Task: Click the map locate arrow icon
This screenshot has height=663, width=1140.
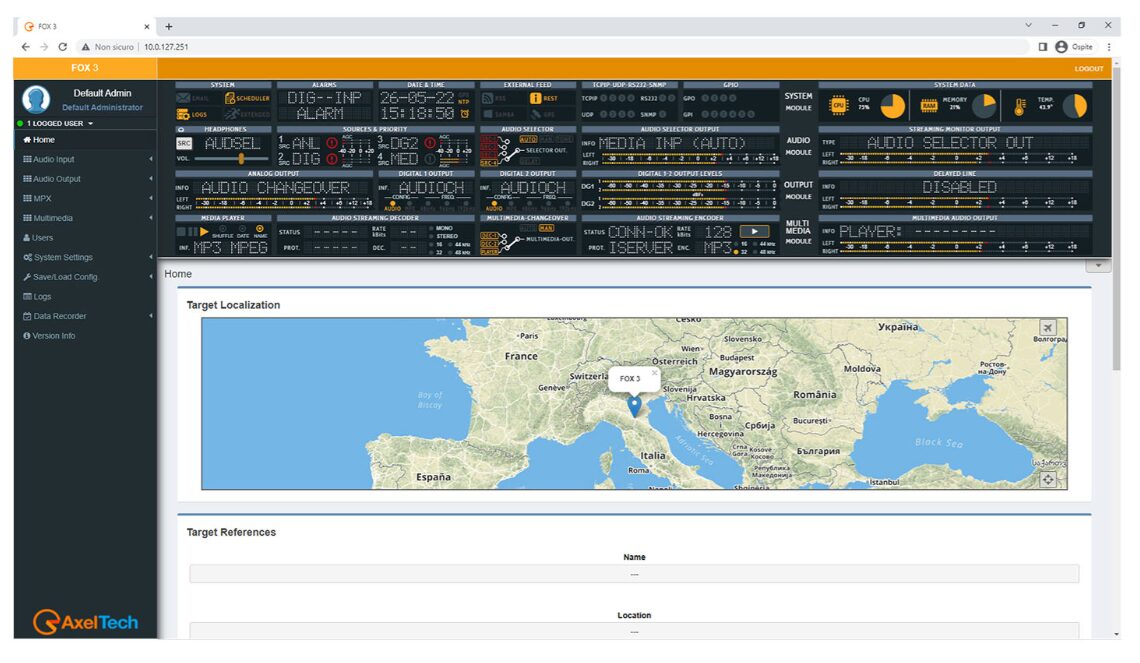Action: pos(1048,327)
